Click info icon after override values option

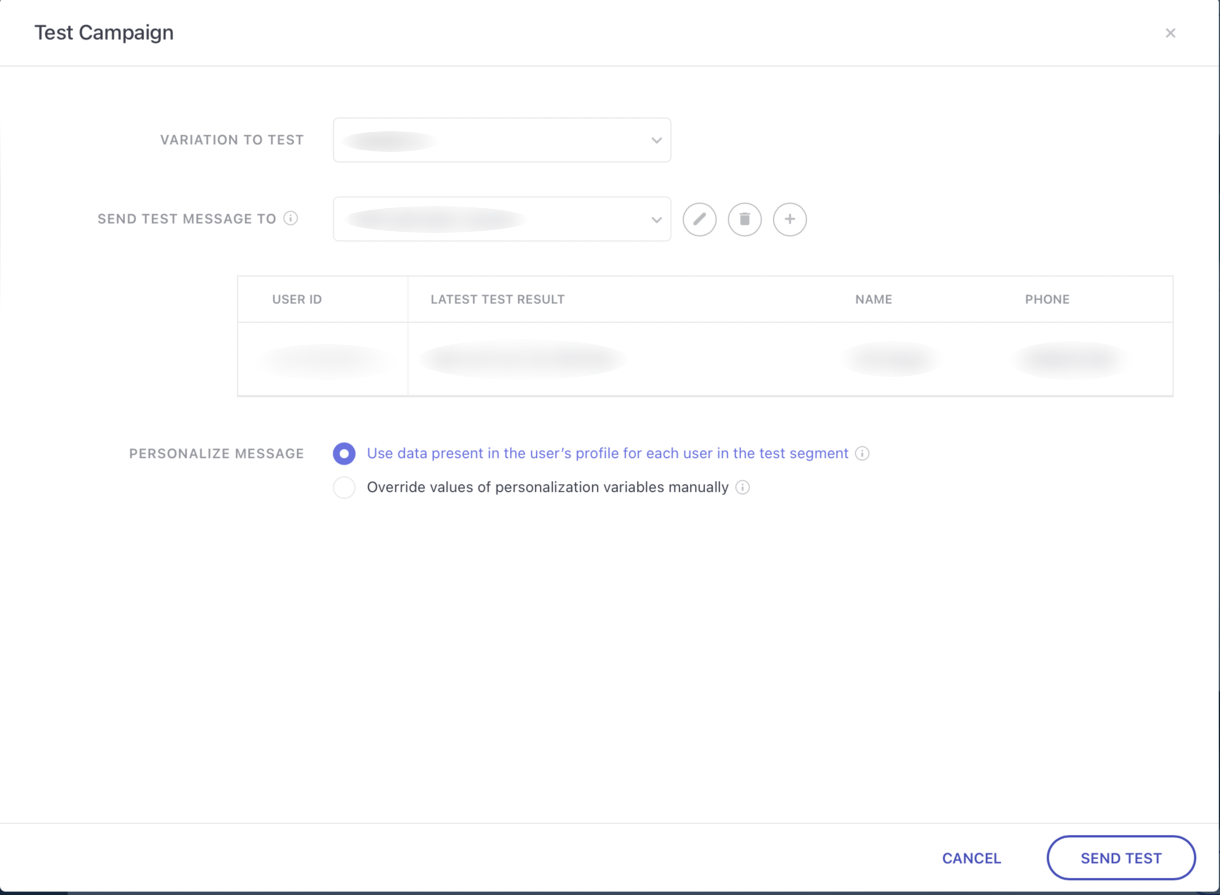[742, 487]
